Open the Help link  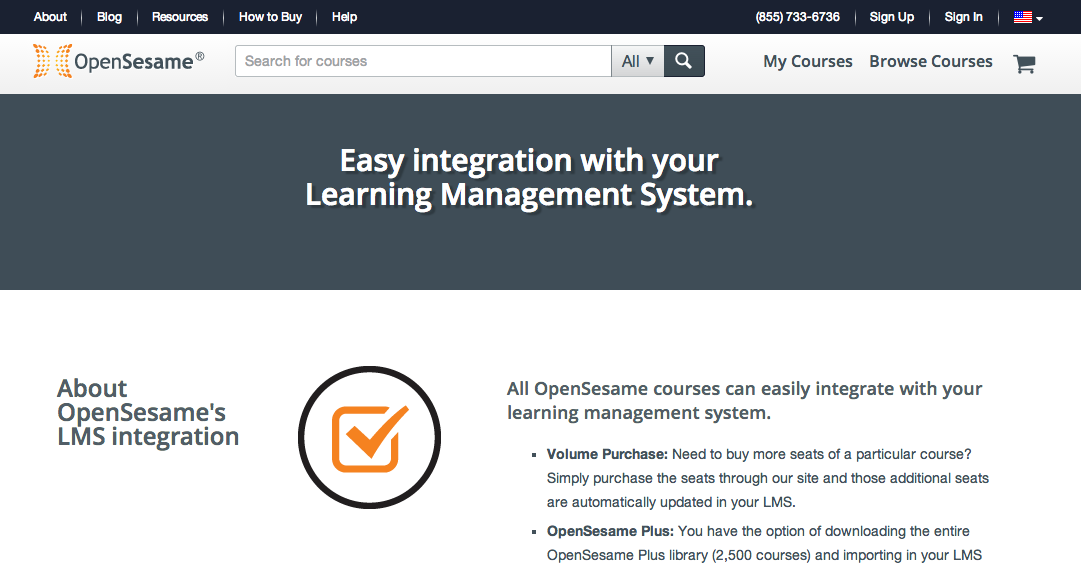(x=344, y=17)
